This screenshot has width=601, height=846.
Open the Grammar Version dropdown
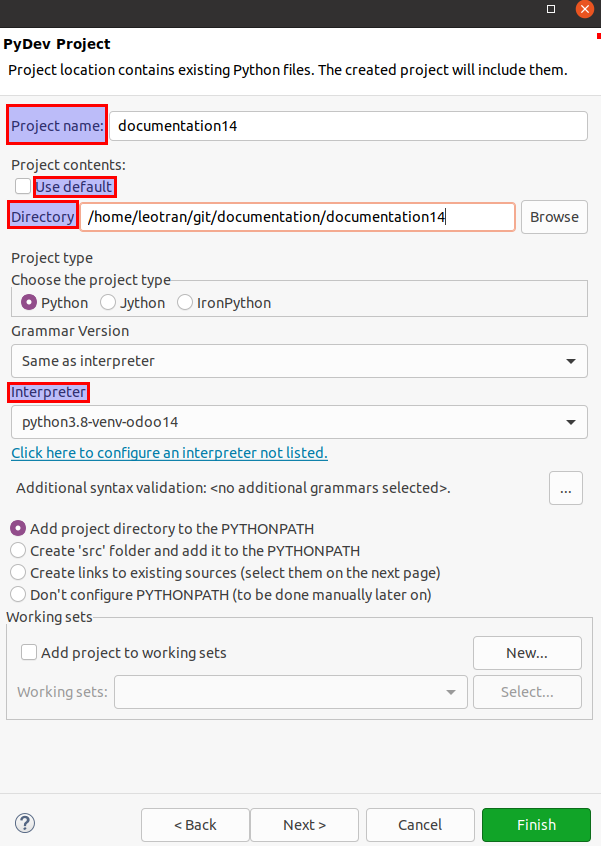[x=299, y=361]
